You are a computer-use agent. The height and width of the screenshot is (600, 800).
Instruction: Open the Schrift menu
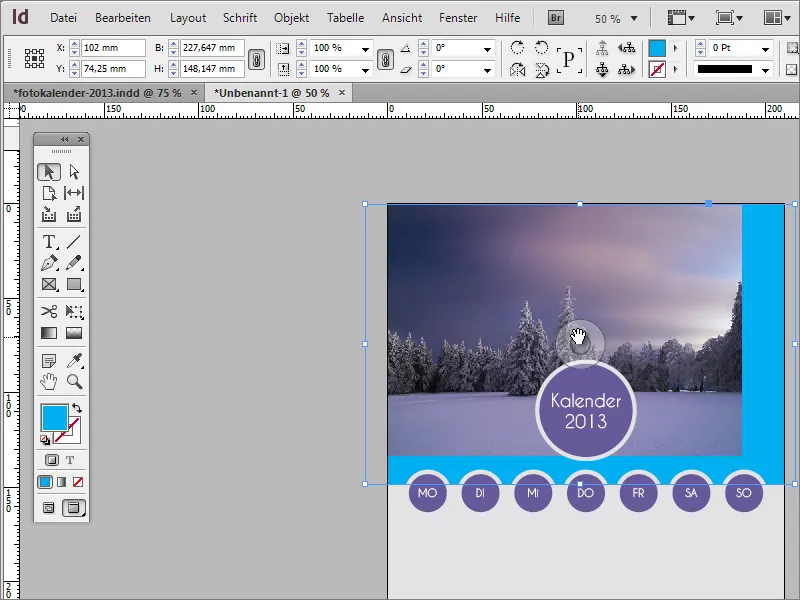click(x=240, y=18)
